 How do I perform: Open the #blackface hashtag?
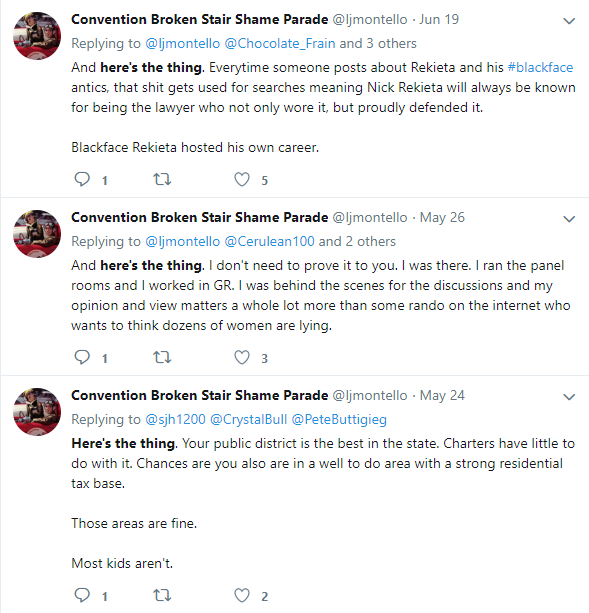click(540, 67)
